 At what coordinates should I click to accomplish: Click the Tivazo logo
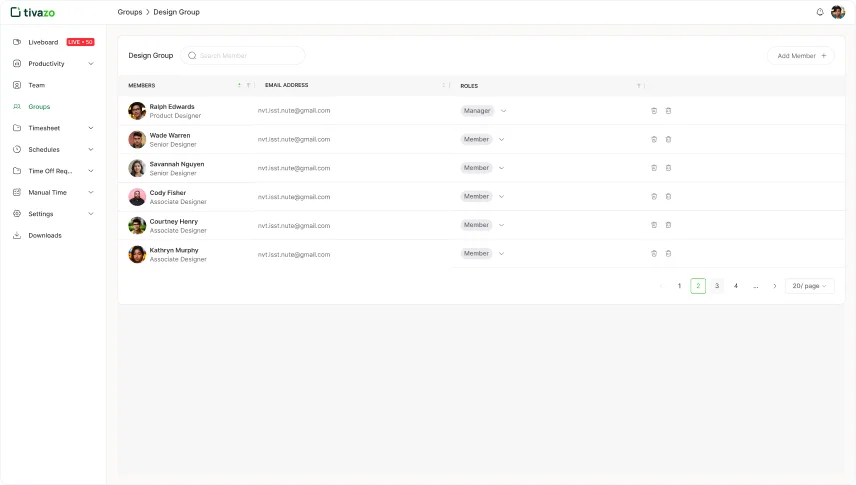33,12
